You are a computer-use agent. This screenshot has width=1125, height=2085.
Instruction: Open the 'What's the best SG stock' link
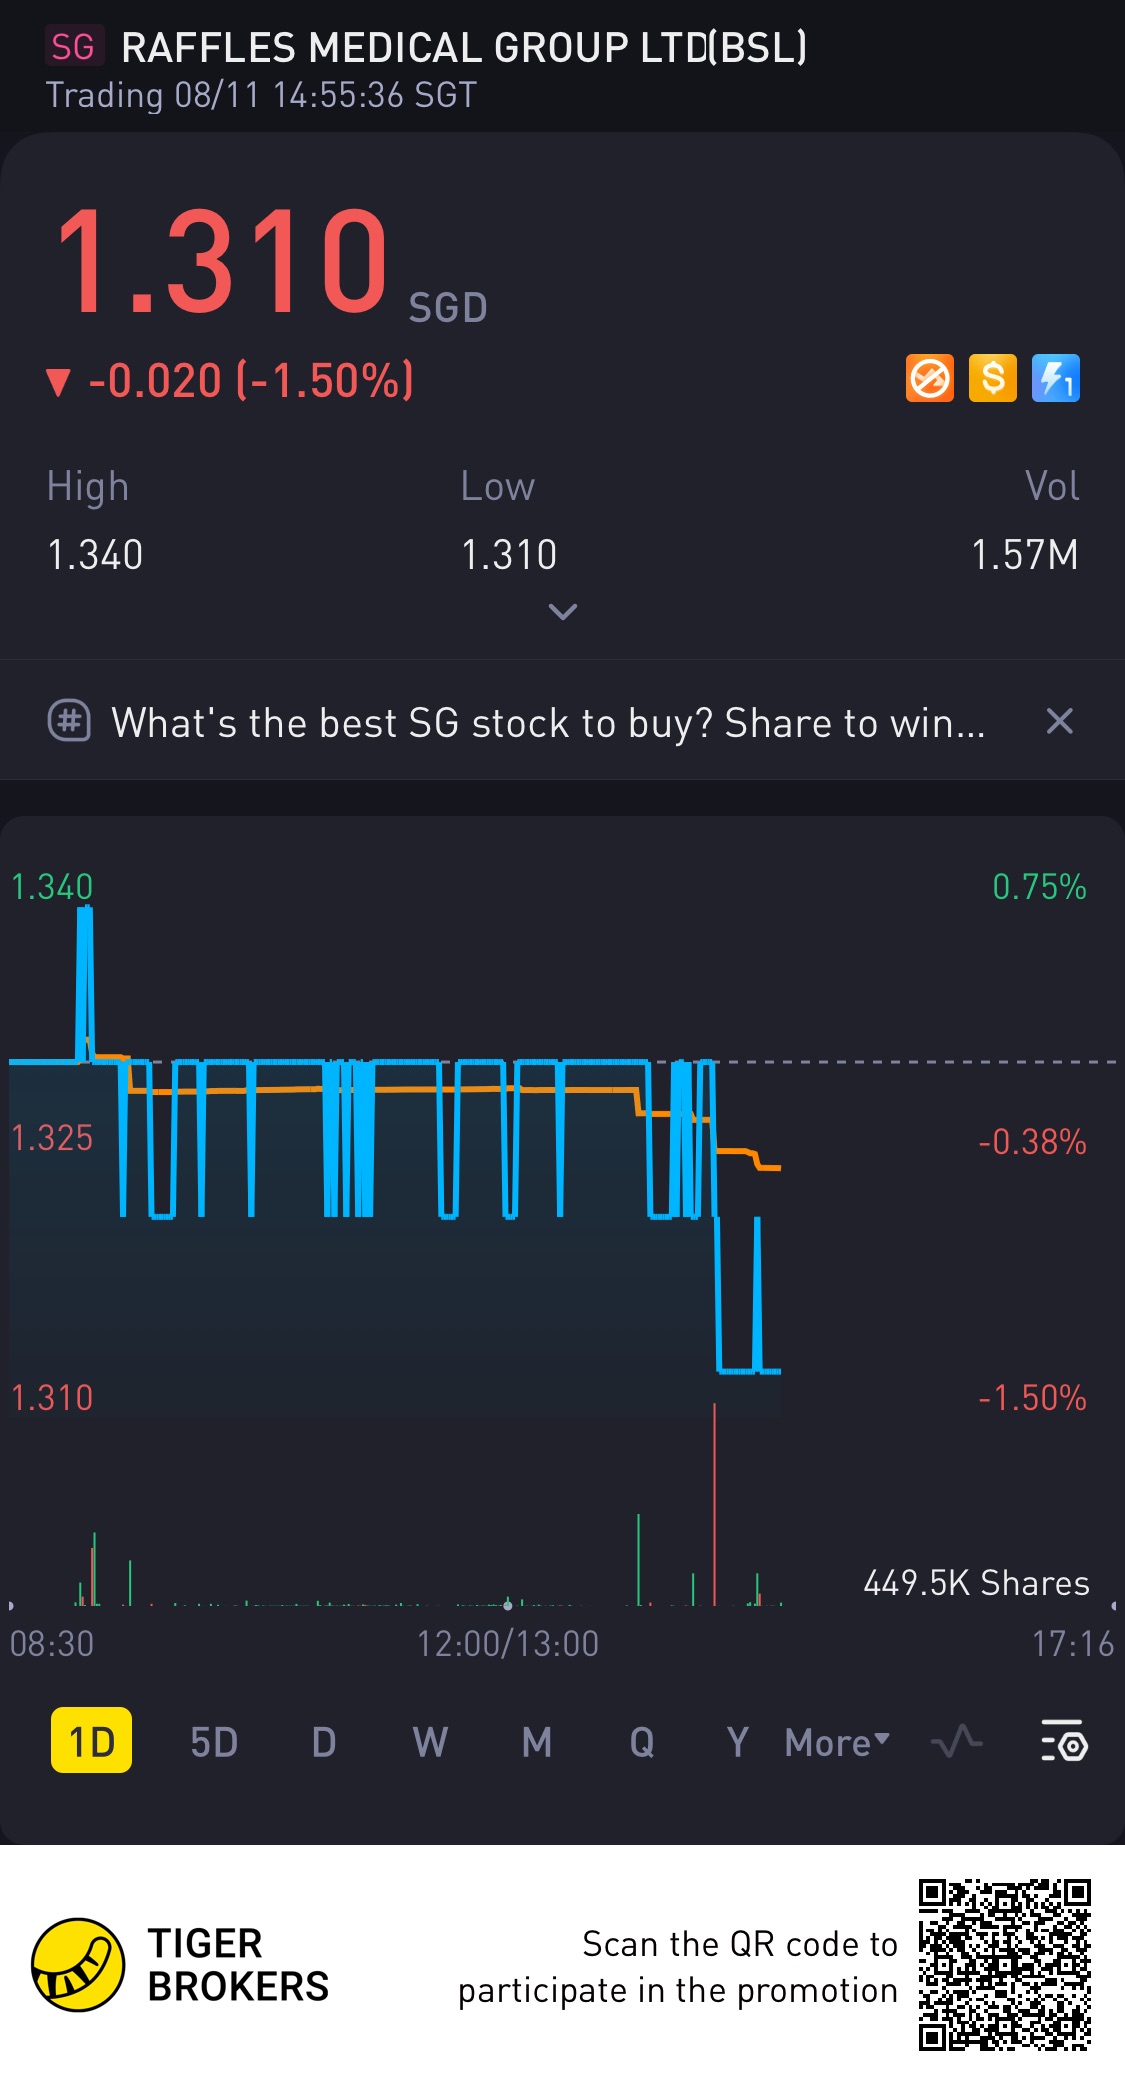coord(548,722)
